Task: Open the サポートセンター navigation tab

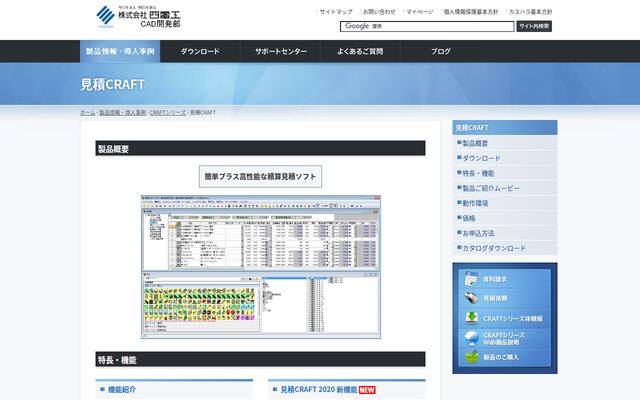Action: tap(281, 51)
